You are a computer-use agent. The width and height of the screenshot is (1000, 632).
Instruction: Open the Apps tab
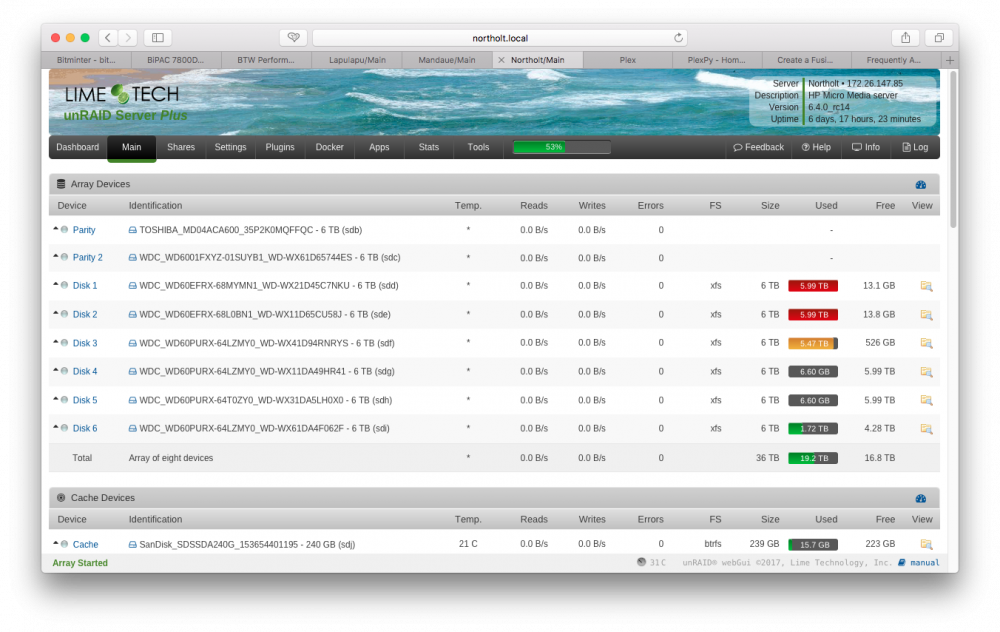379,147
